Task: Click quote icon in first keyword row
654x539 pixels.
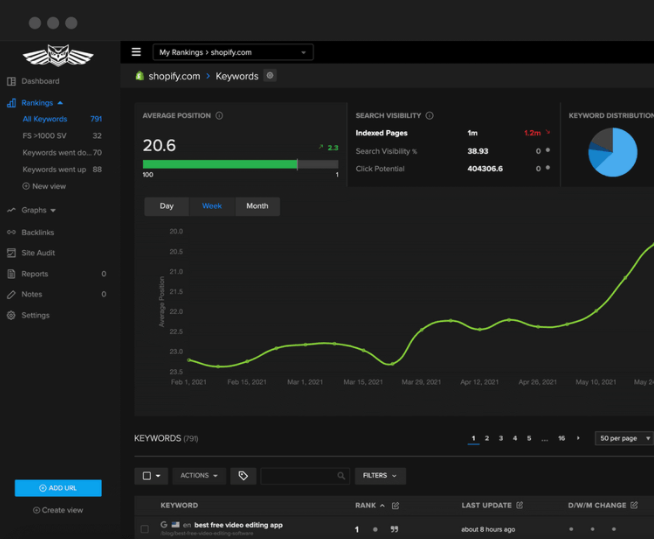Action: coord(394,529)
